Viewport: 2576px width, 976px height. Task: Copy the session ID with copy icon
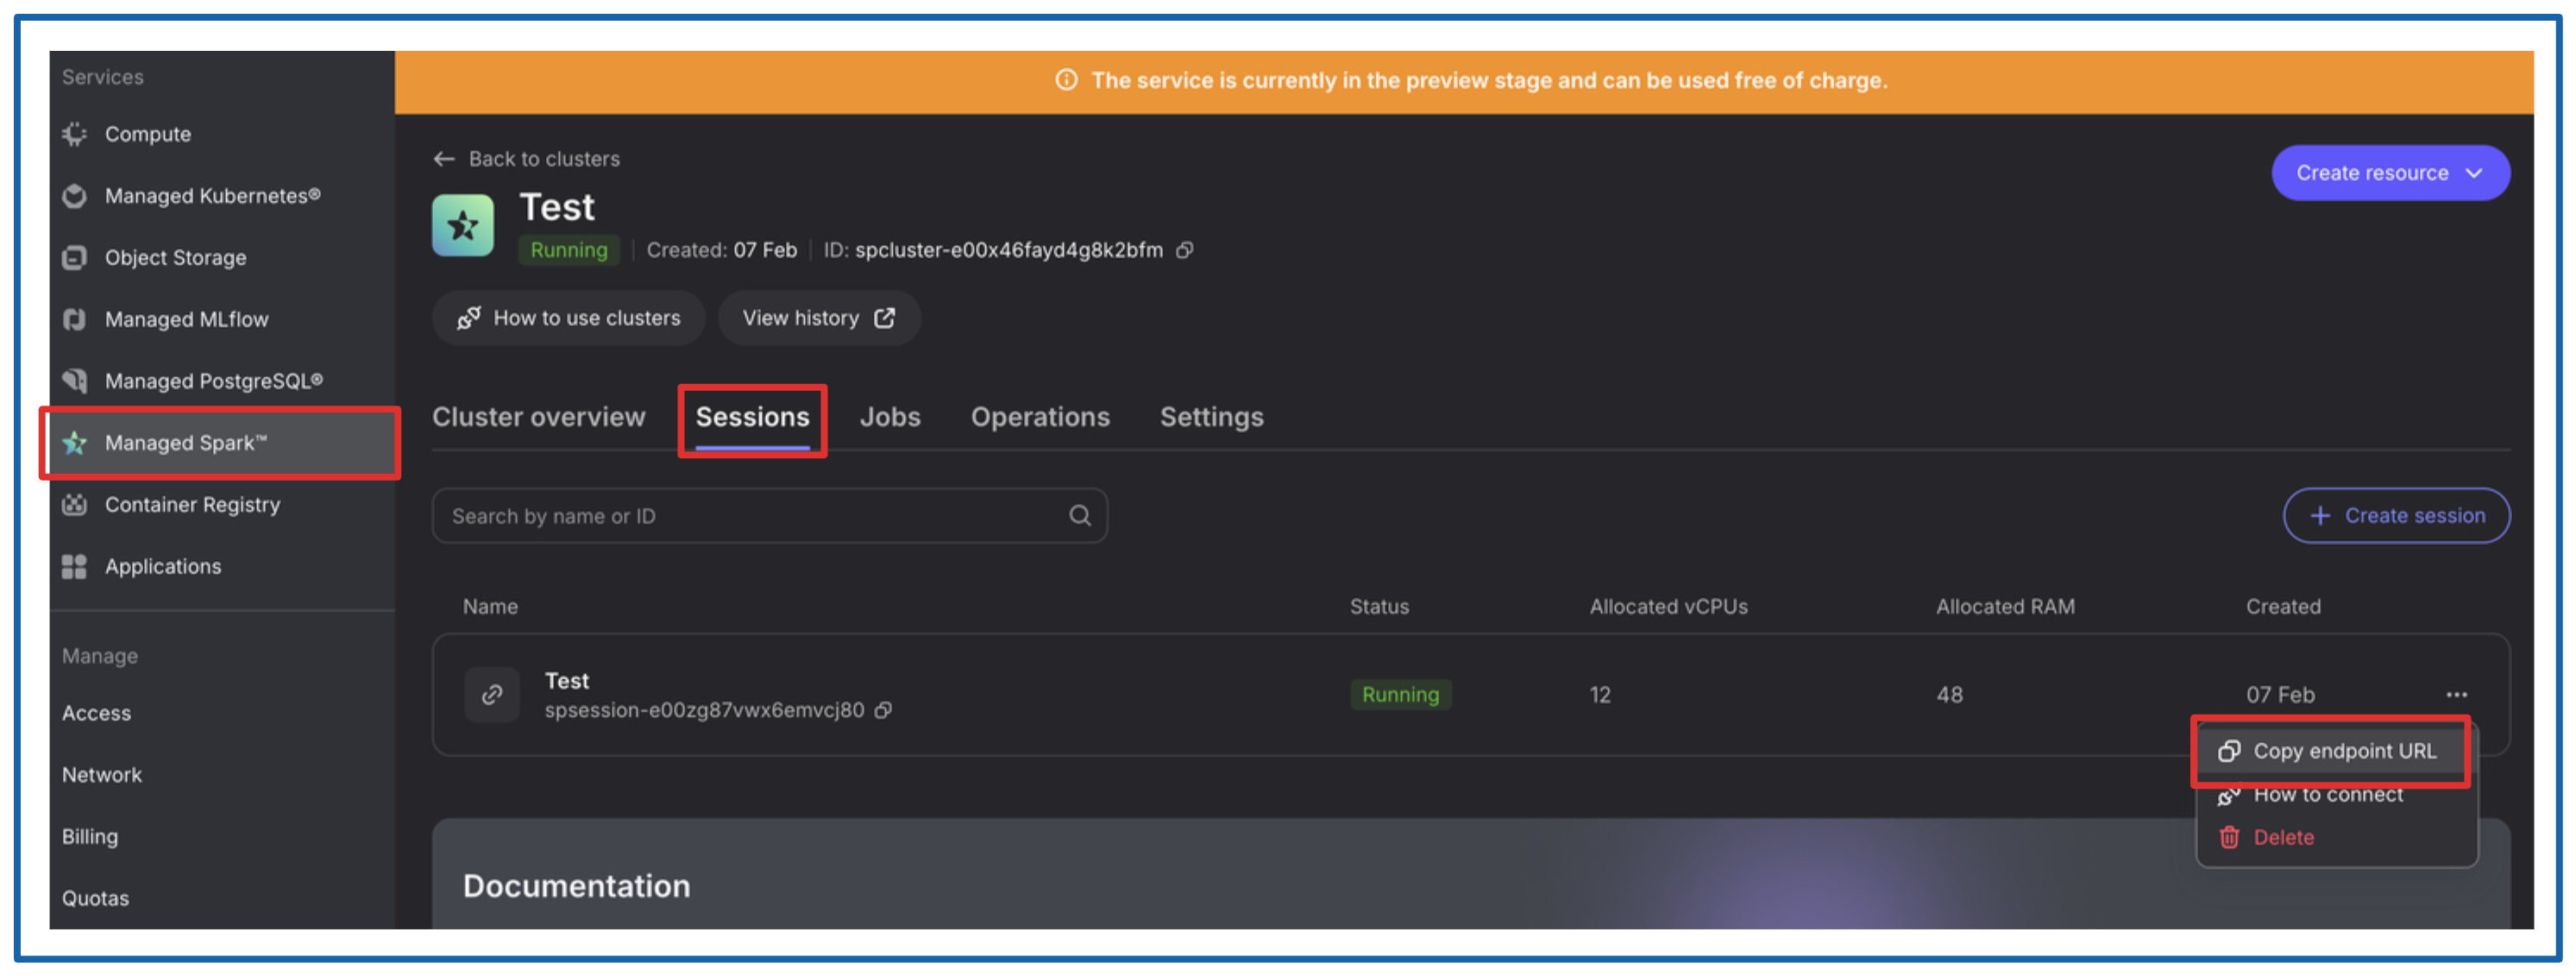pos(883,710)
